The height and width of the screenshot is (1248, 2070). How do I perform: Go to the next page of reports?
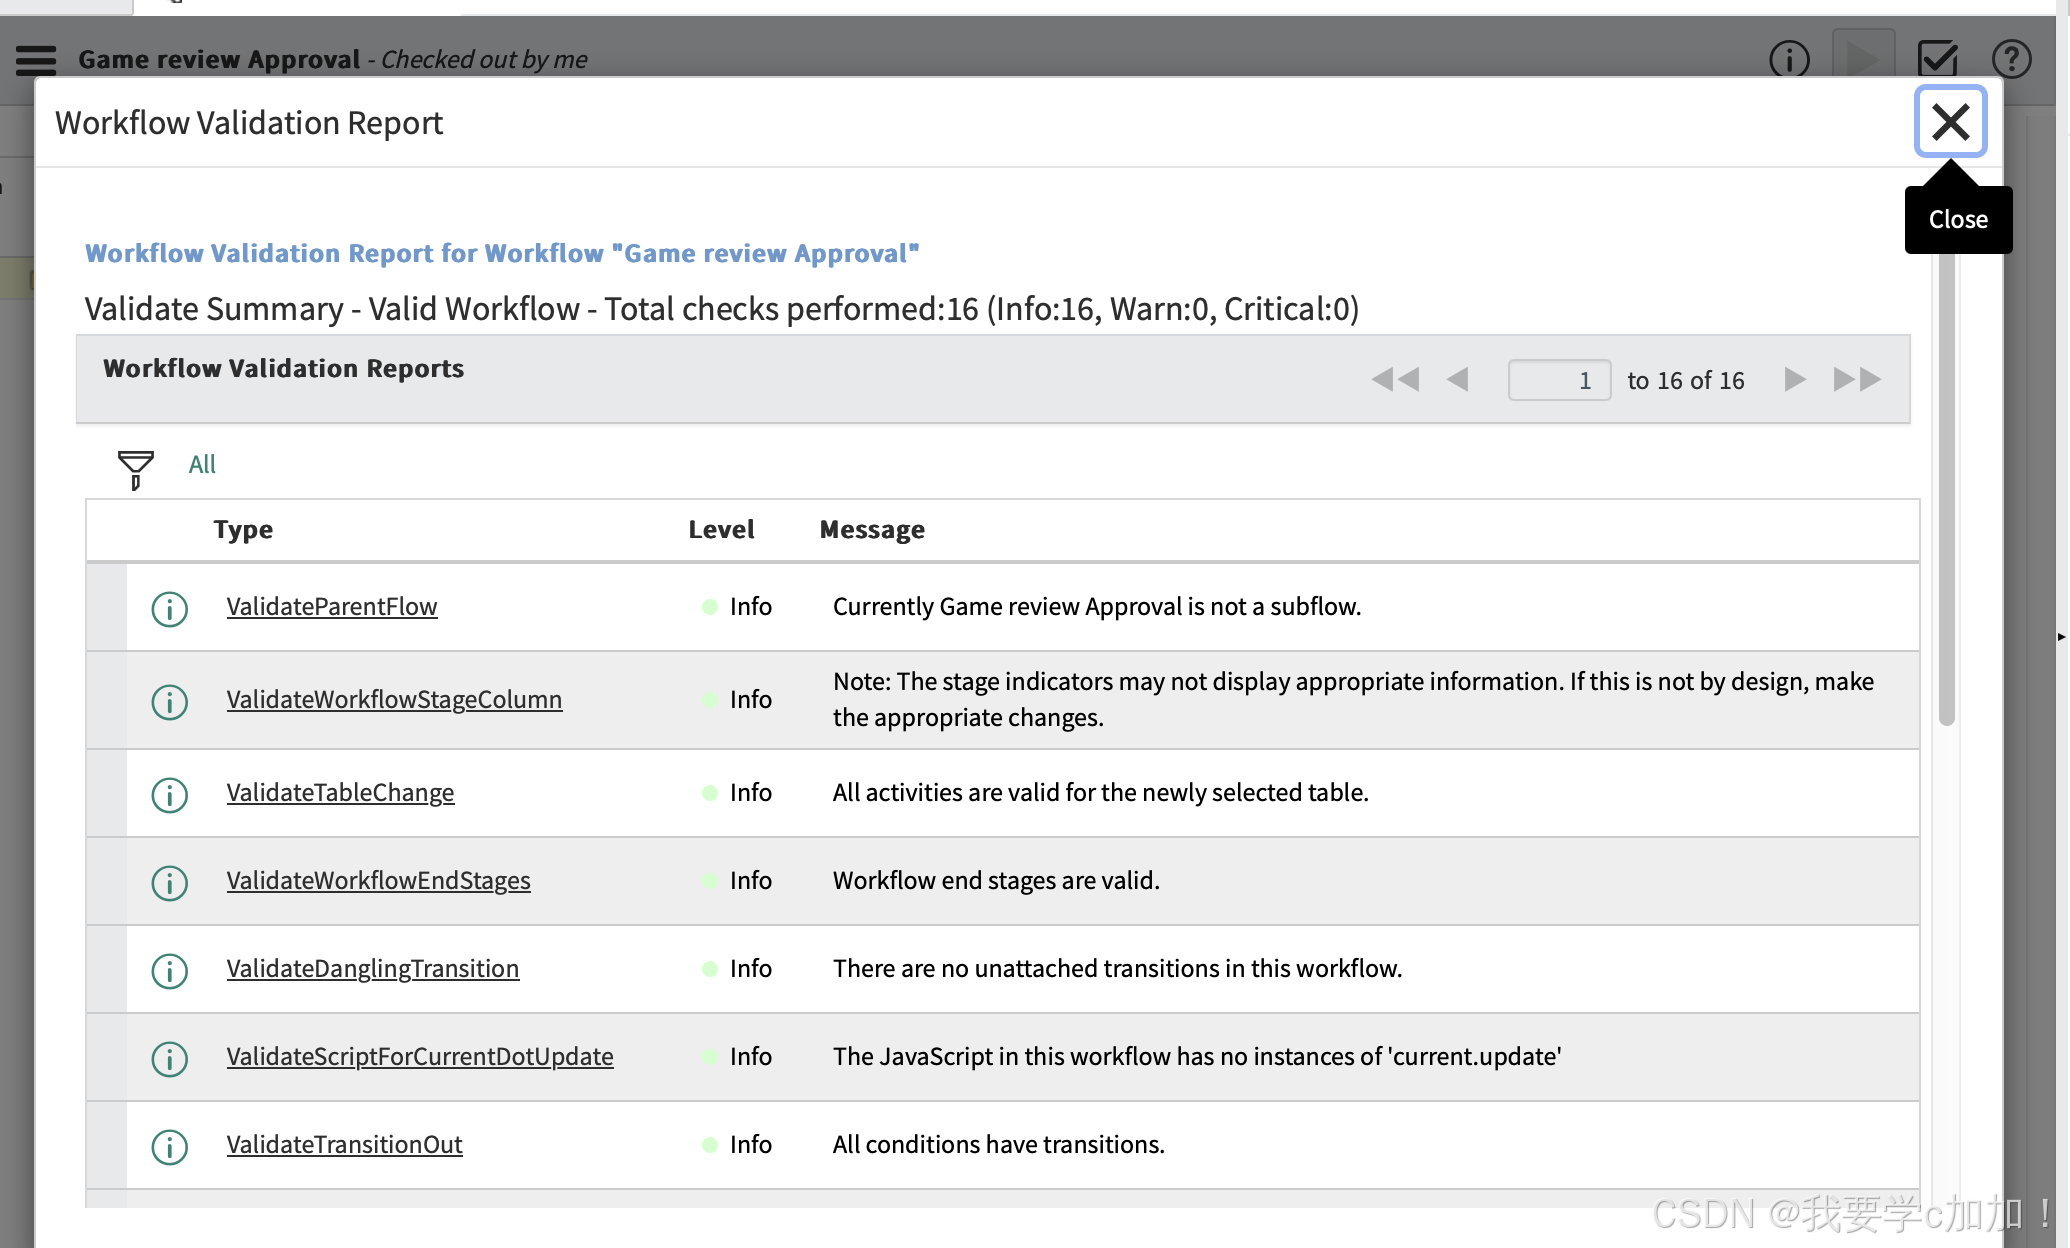[x=1795, y=380]
